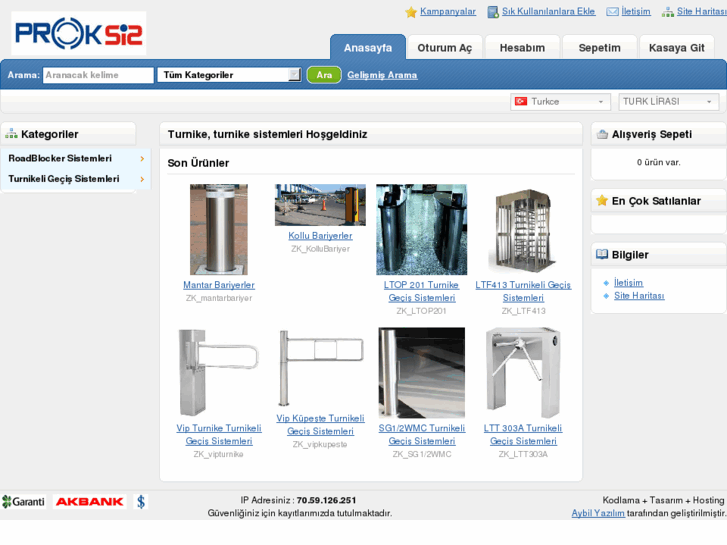Screen dimensions: 727x545
Task: Open the Vip Küpeşte Turnikeli Geçiş Sistemleri link
Action: click(x=320, y=425)
